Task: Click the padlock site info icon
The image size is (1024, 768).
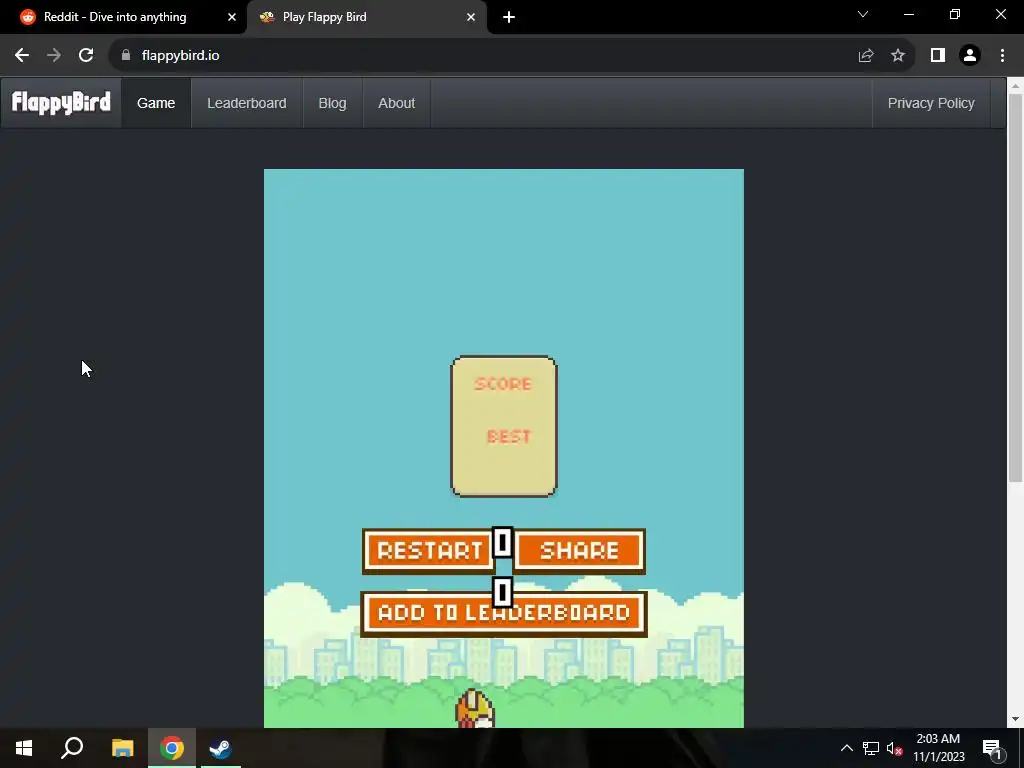Action: pos(126,56)
